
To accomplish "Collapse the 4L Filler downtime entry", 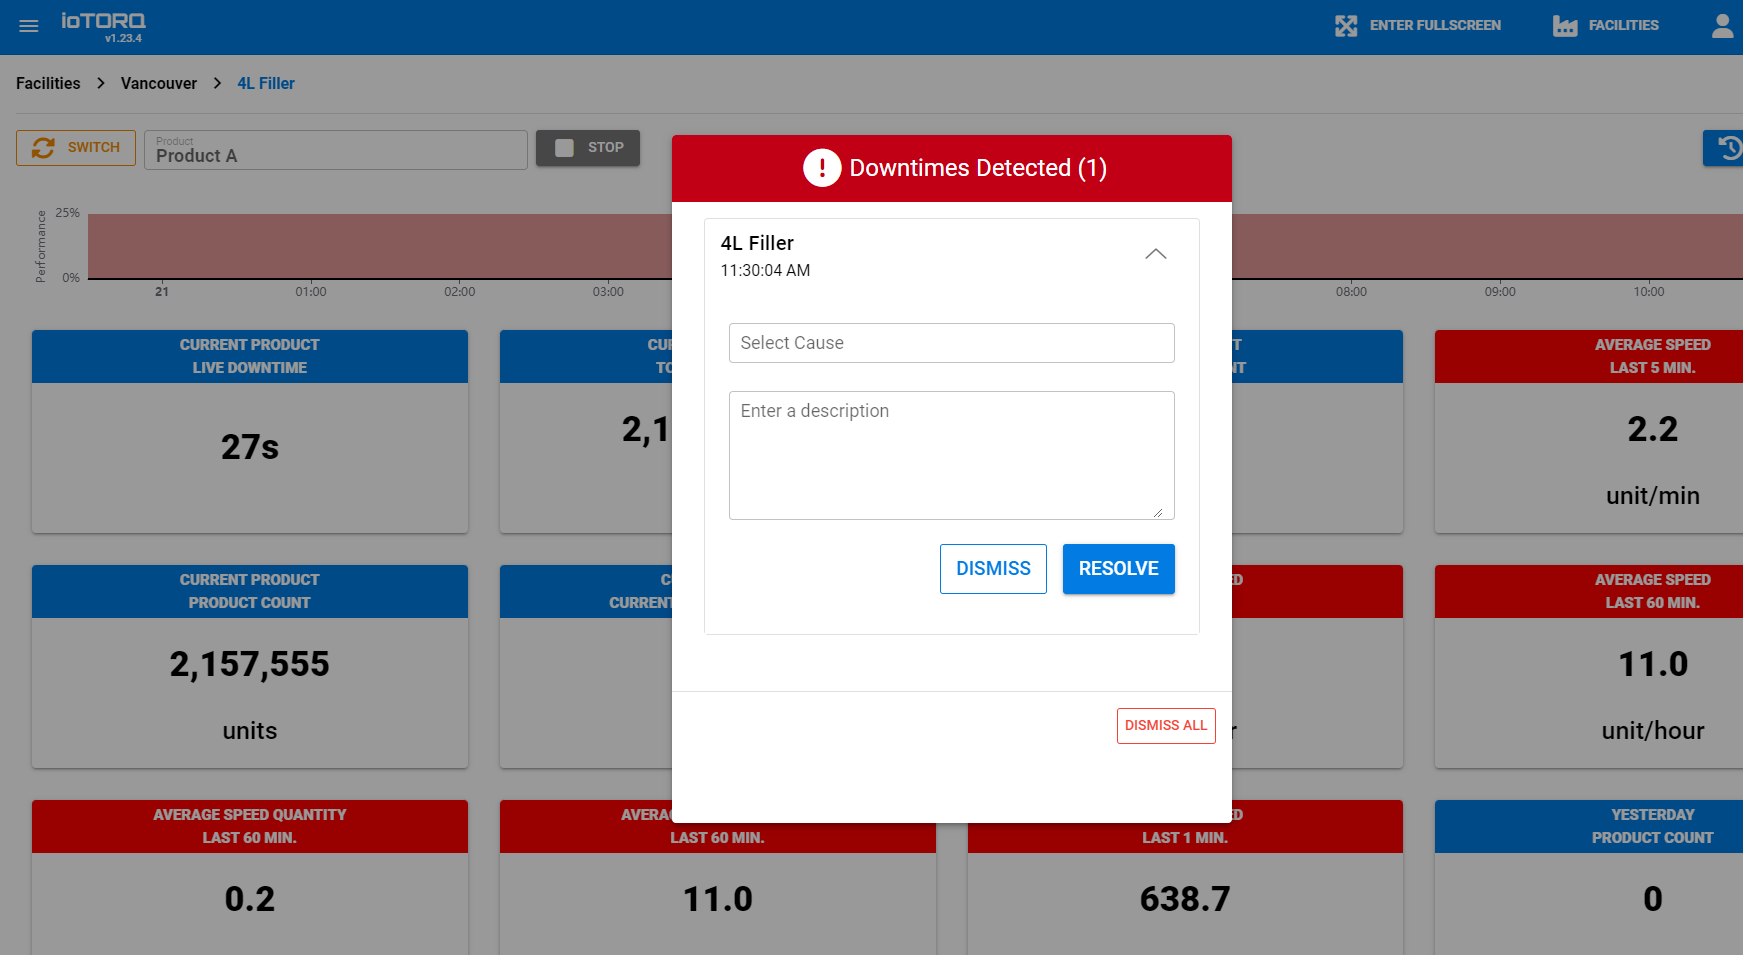I will coord(1156,254).
